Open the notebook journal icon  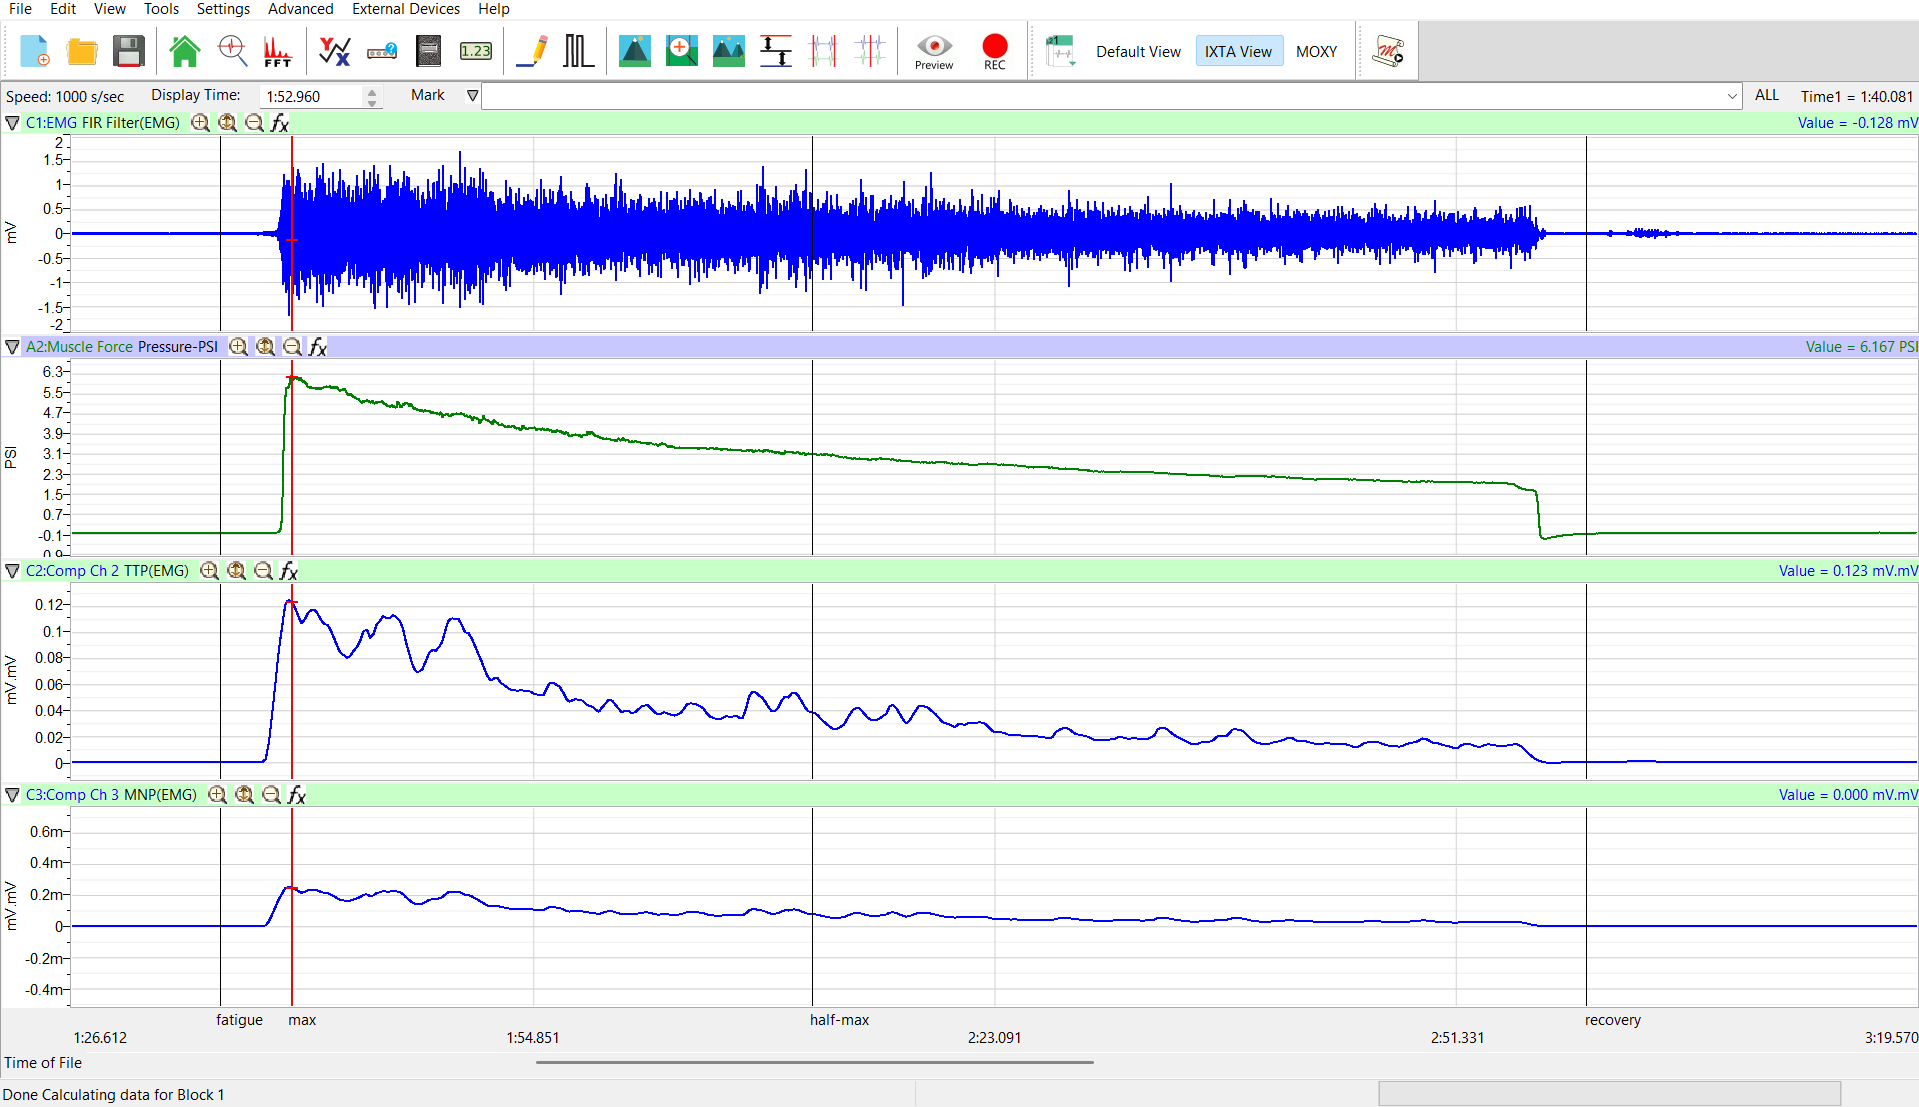pos(428,51)
